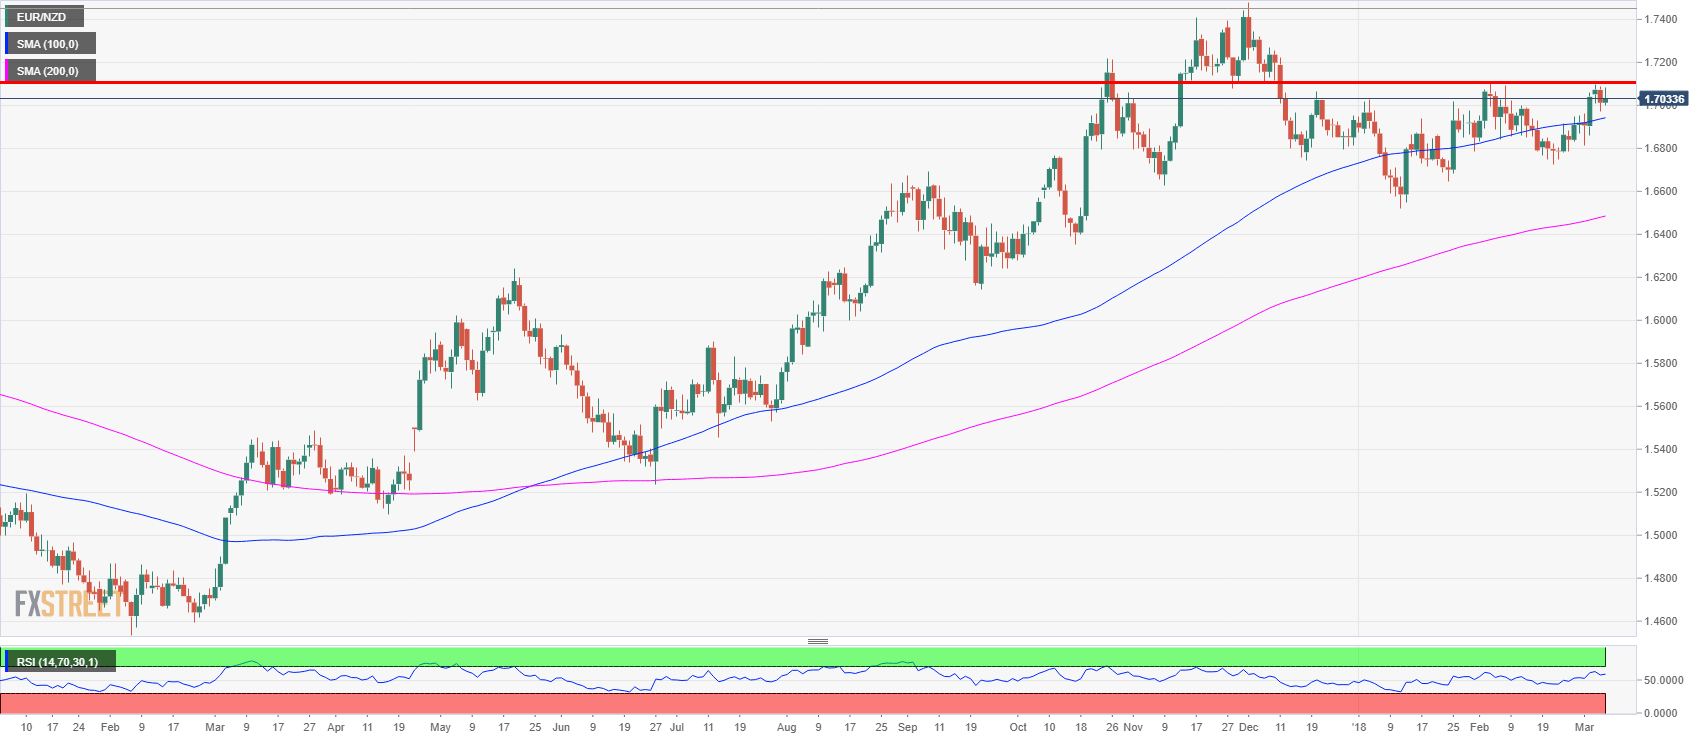Image resolution: width=1707 pixels, height=740 pixels.
Task: Click the current price tag 1.70336
Action: [x=1664, y=99]
